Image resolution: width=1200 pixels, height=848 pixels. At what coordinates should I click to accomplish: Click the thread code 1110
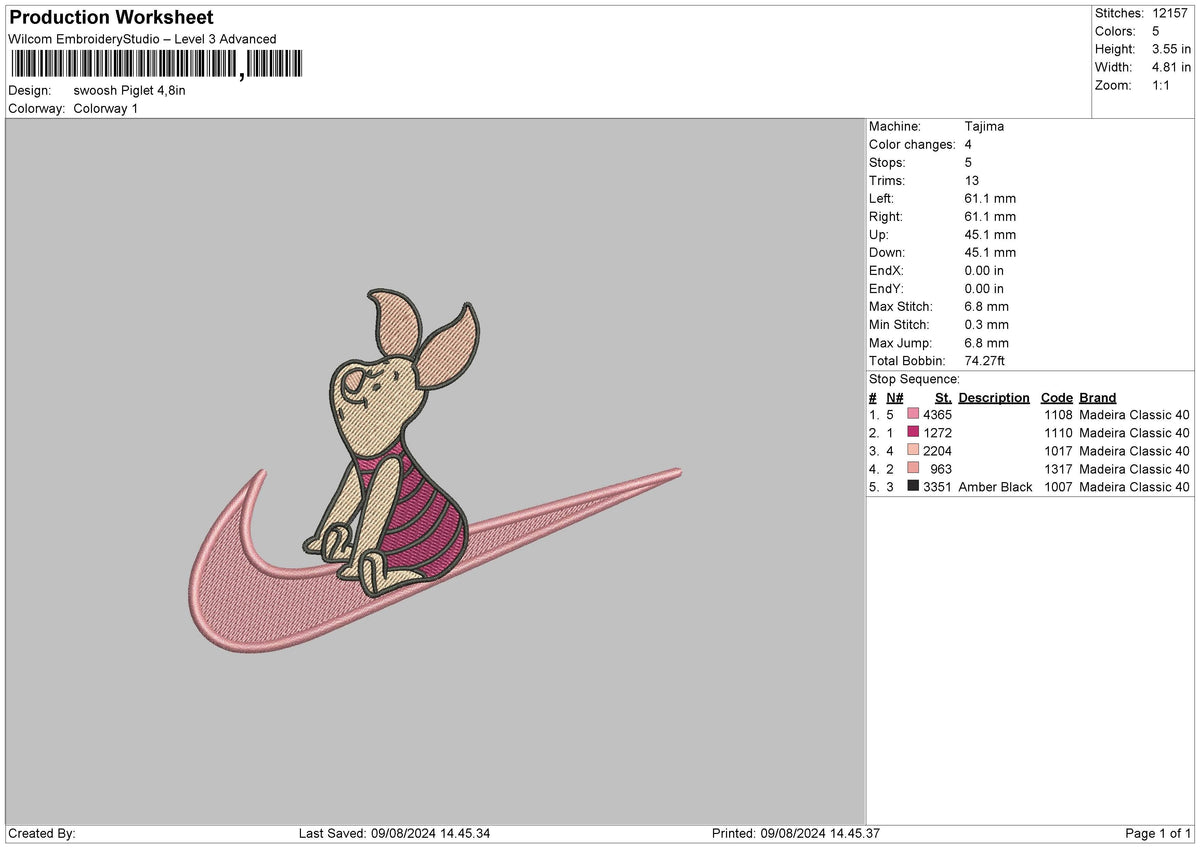point(1058,433)
